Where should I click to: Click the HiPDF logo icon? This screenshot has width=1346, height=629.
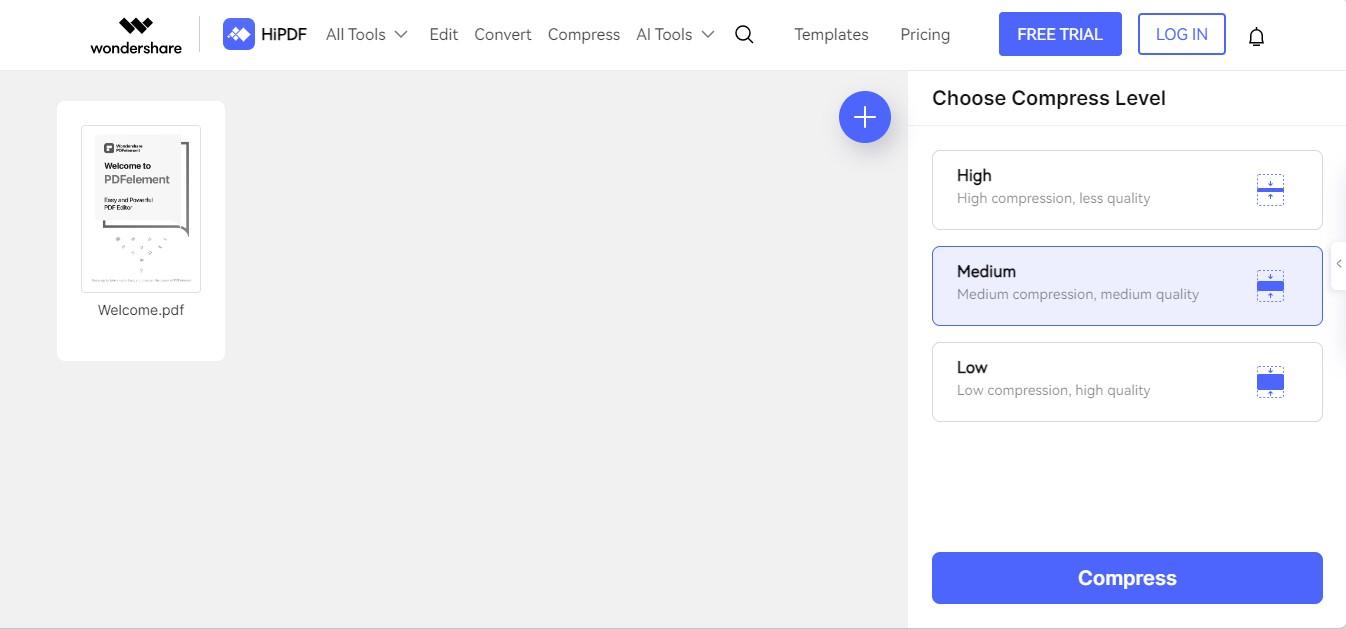[239, 34]
